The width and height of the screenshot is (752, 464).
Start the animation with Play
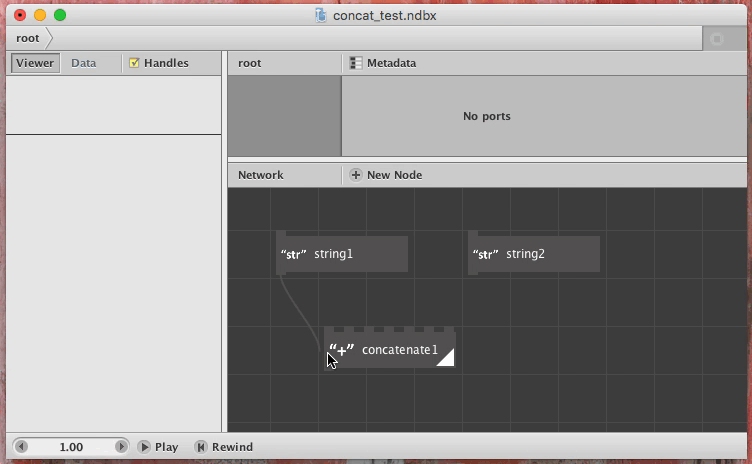pyautogui.click(x=158, y=447)
